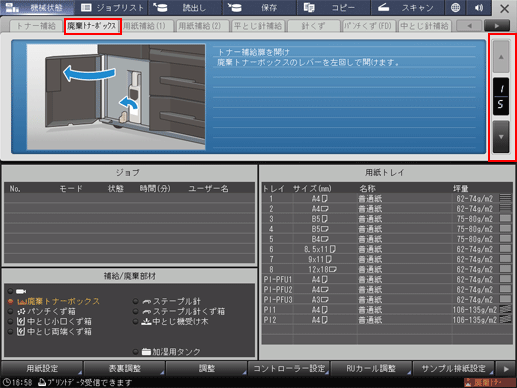
Task: Click the 坪量 weight column header
Action: point(460,189)
